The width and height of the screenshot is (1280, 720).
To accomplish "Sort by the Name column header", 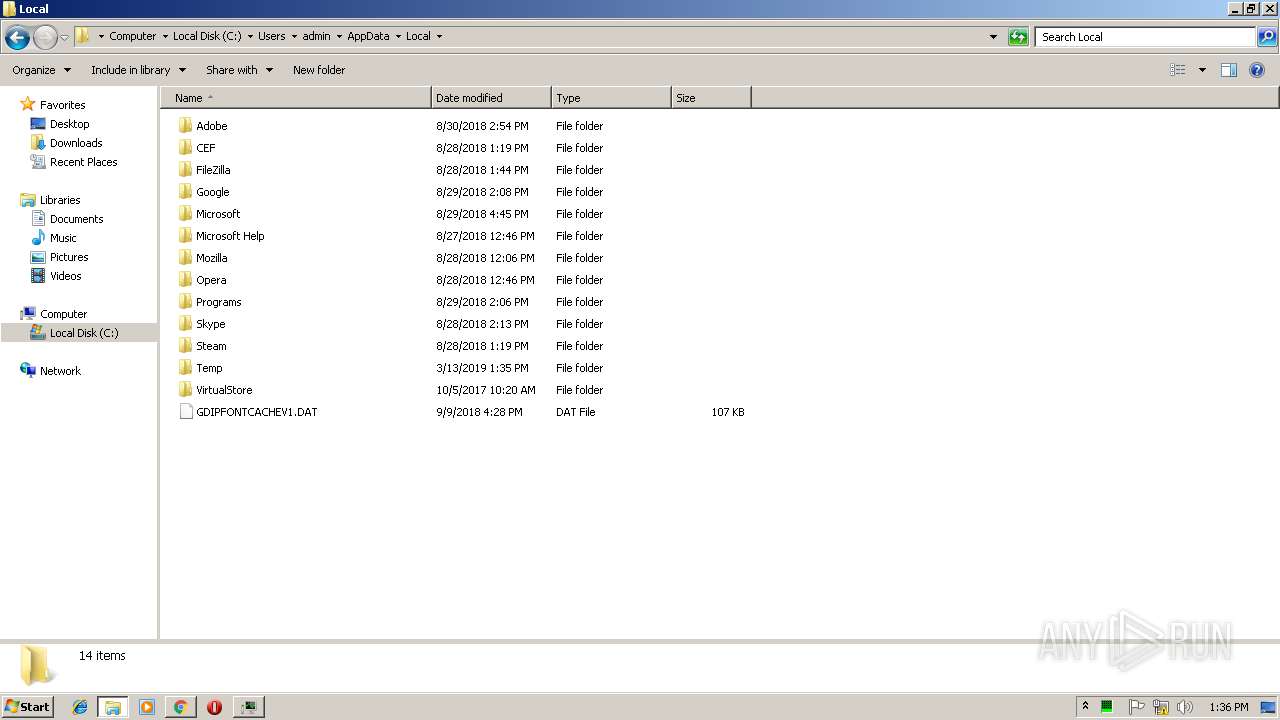I will (296, 98).
